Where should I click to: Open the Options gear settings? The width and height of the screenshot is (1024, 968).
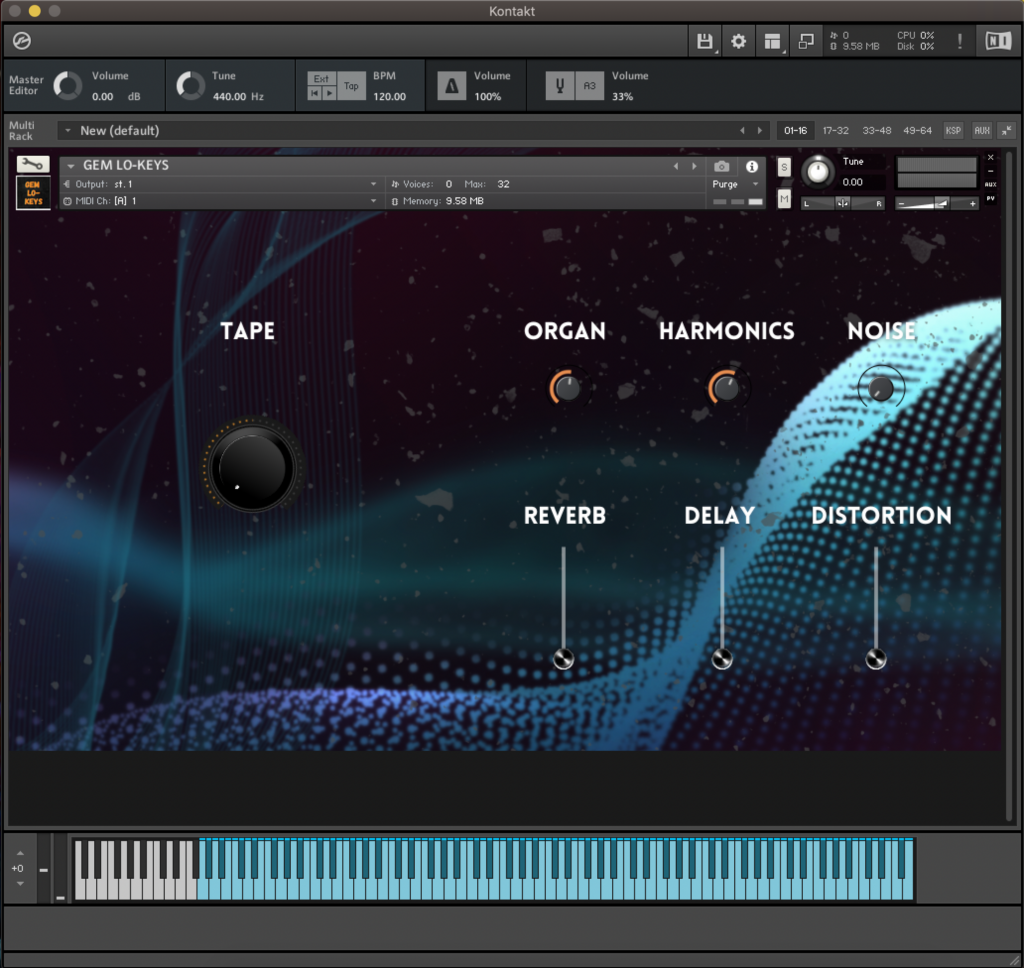click(739, 41)
